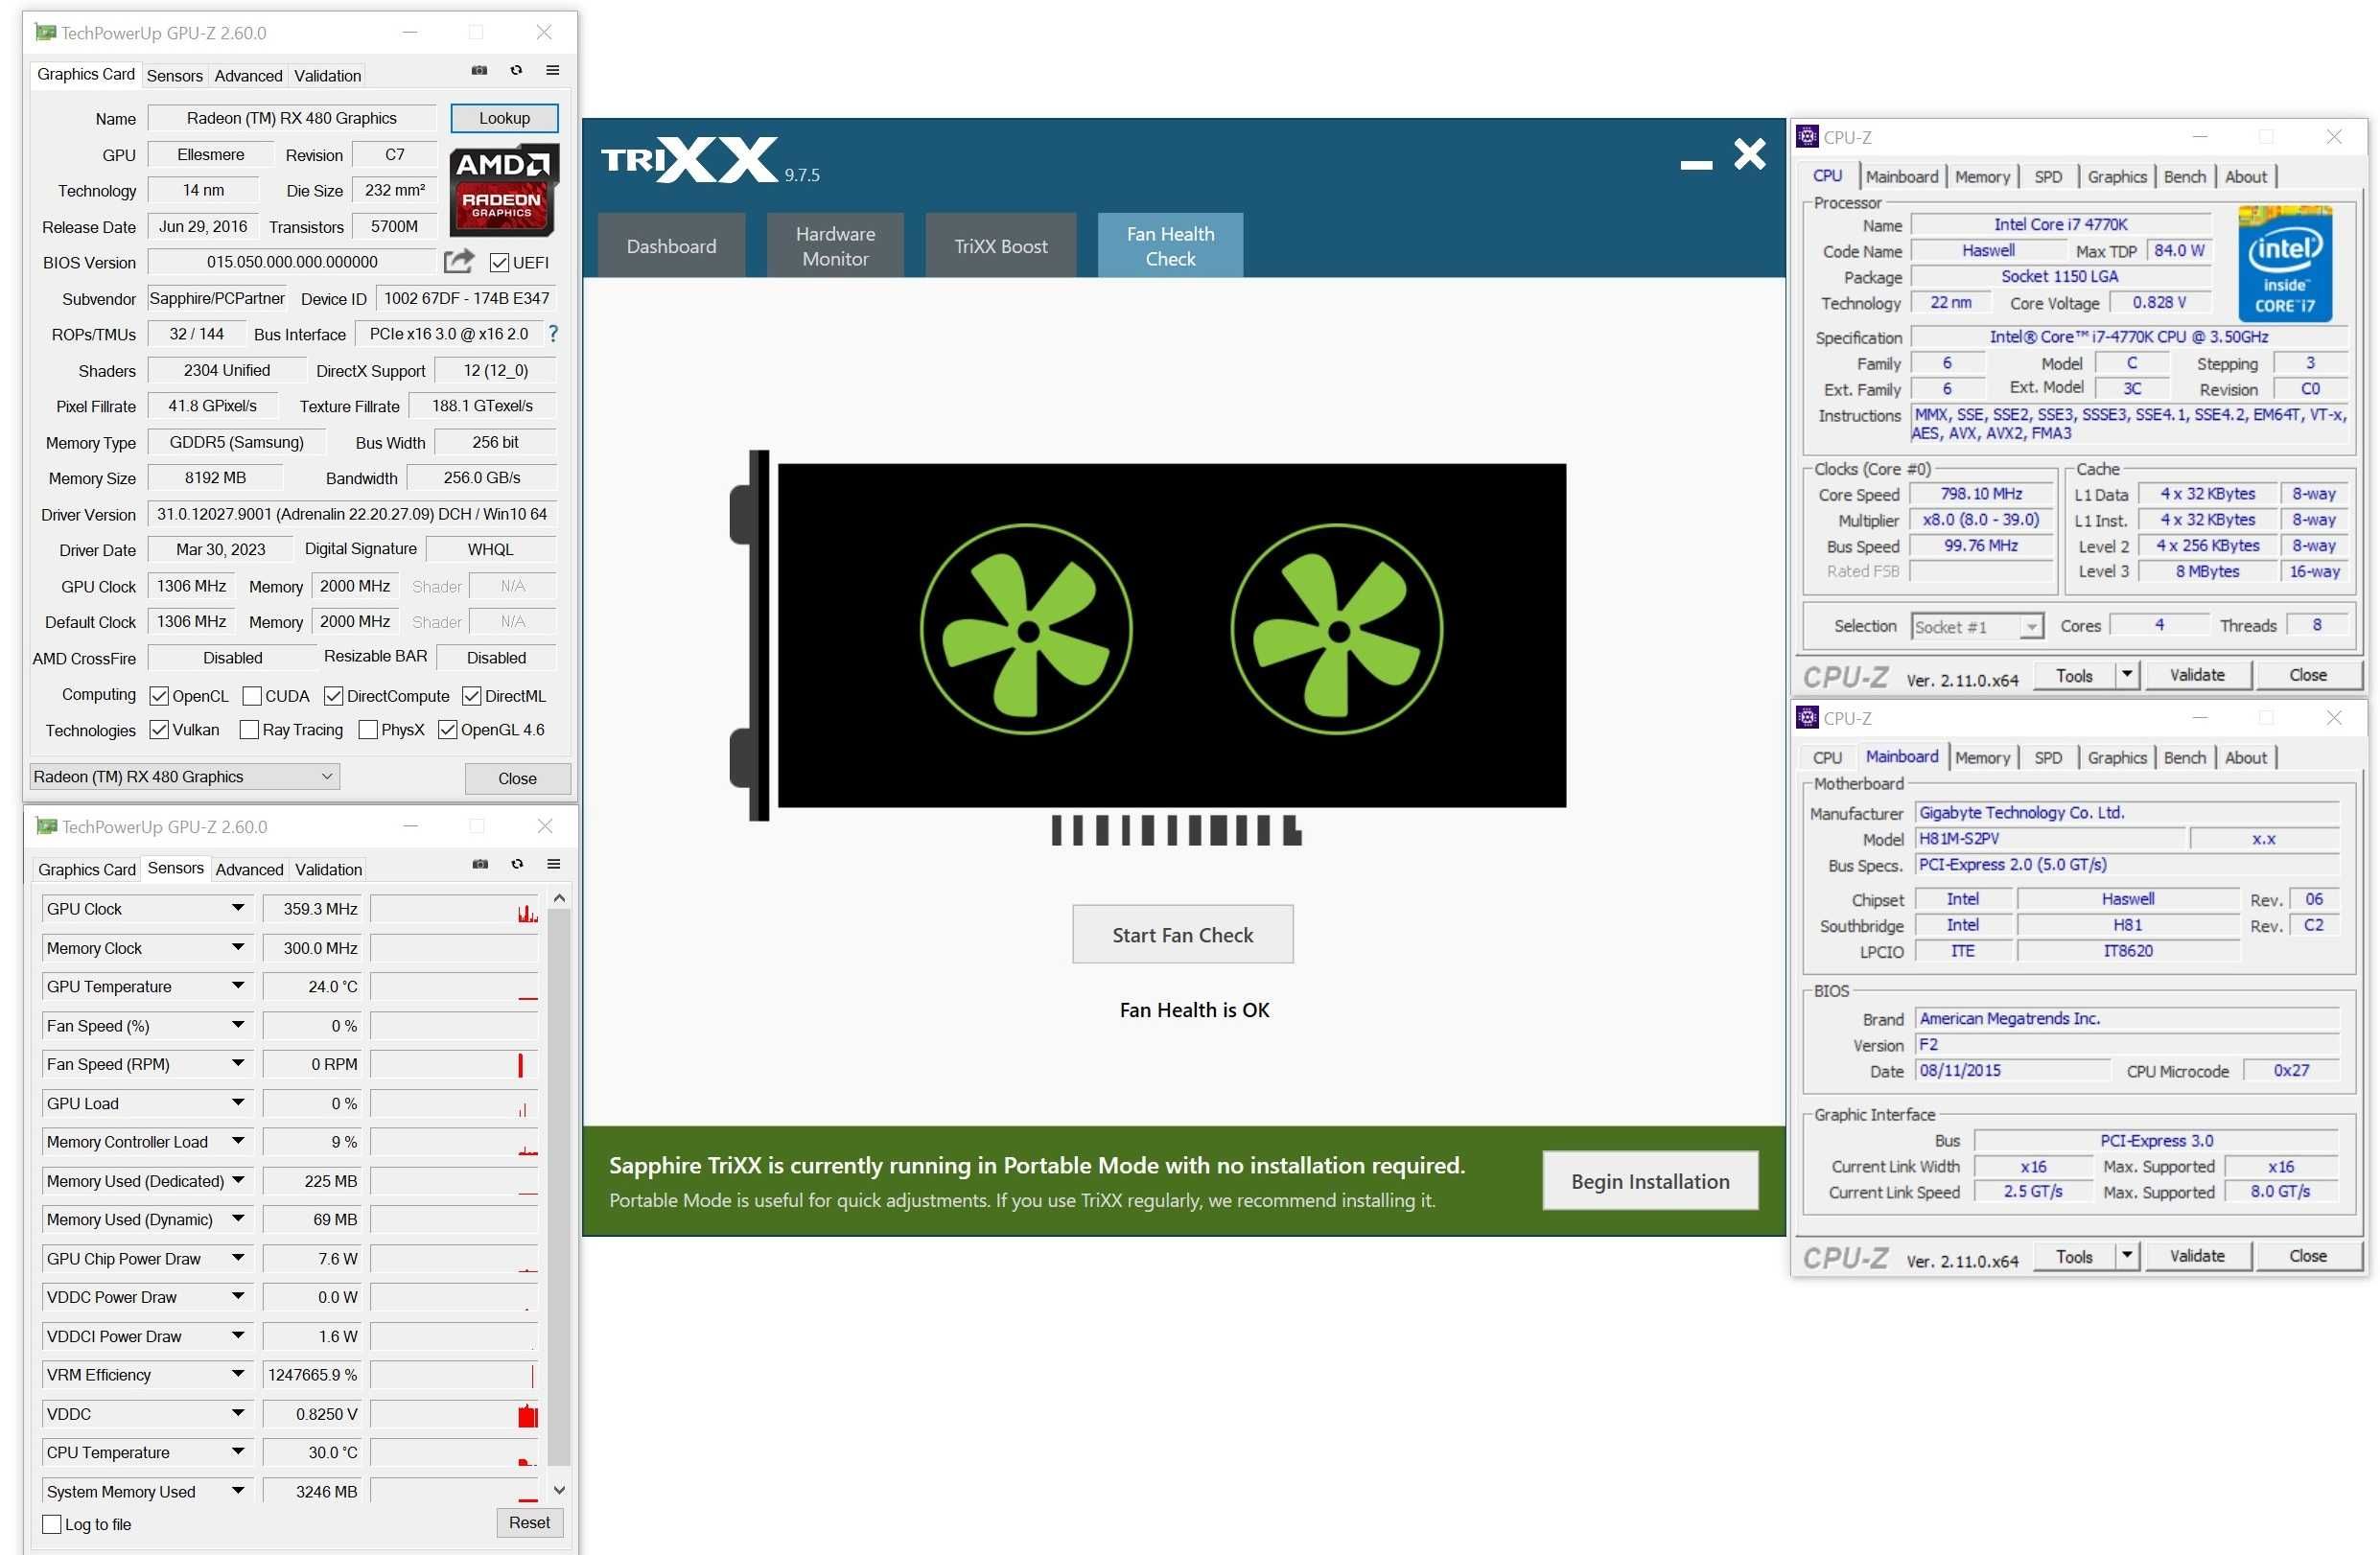The height and width of the screenshot is (1555, 2380).
Task: Expand GPU Clock sensor dropdown
Action: pyautogui.click(x=237, y=908)
